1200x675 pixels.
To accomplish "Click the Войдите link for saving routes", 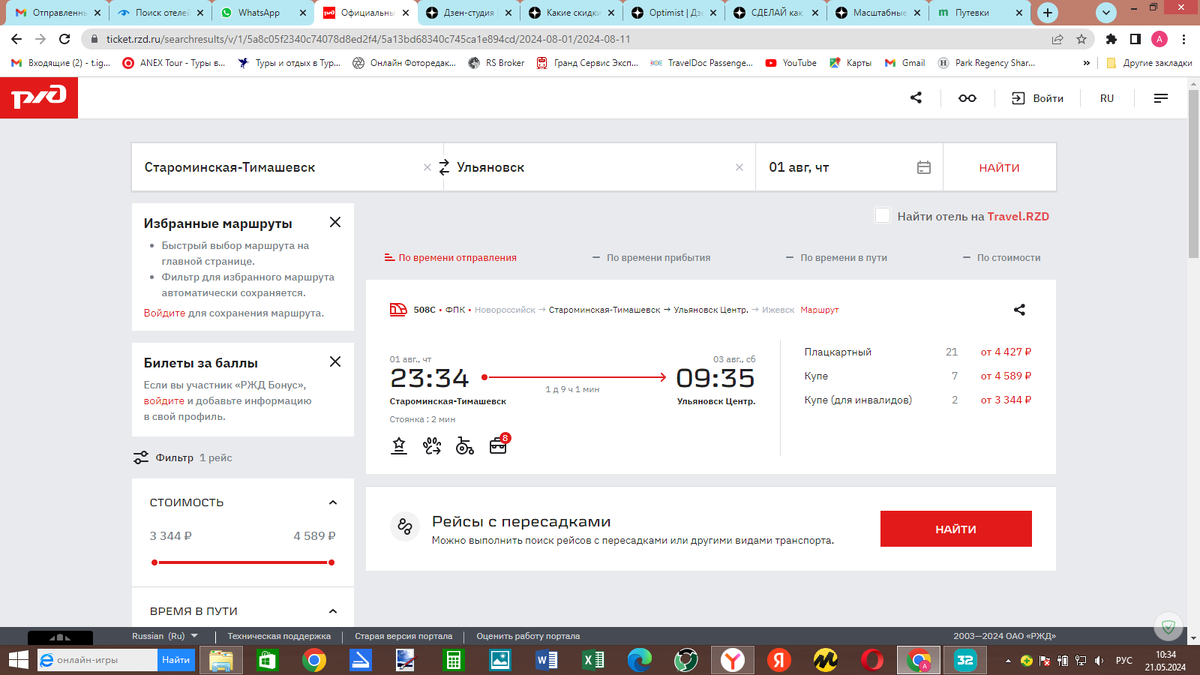I will click(164, 313).
